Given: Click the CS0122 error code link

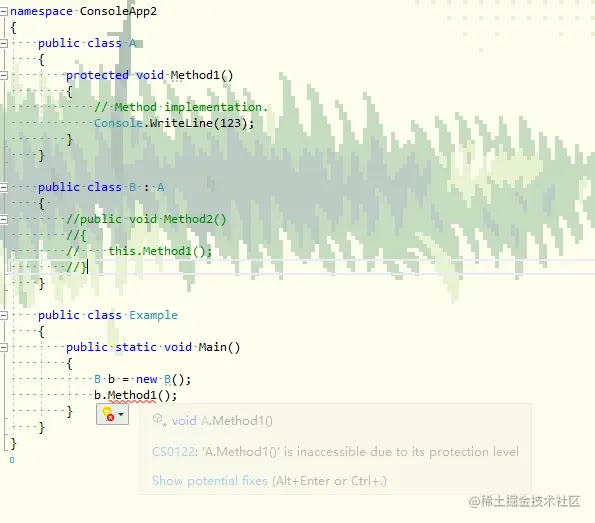Looking at the screenshot, I should (173, 452).
